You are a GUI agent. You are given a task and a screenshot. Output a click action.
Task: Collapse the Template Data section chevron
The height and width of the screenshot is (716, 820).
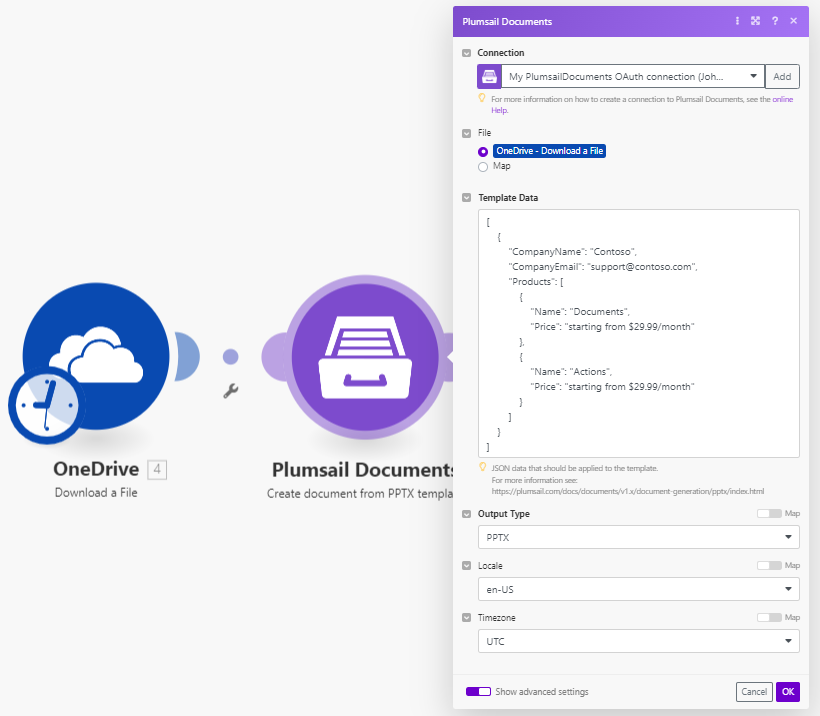click(466, 198)
